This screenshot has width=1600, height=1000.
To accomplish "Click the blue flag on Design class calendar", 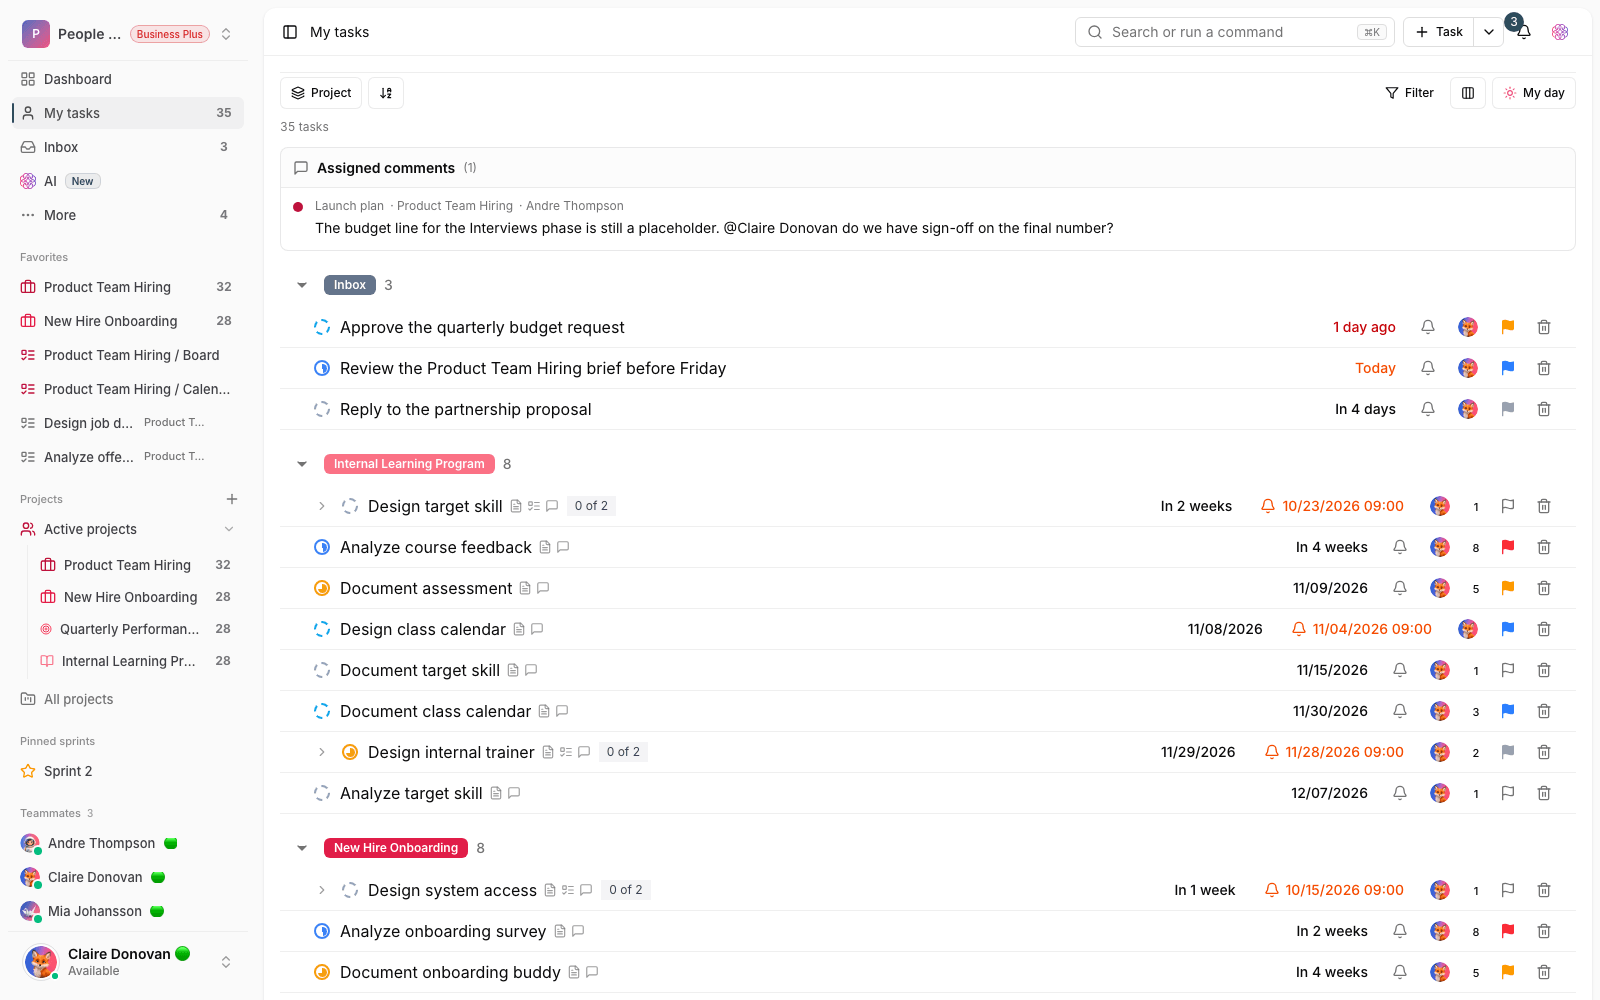I will pos(1508,629).
